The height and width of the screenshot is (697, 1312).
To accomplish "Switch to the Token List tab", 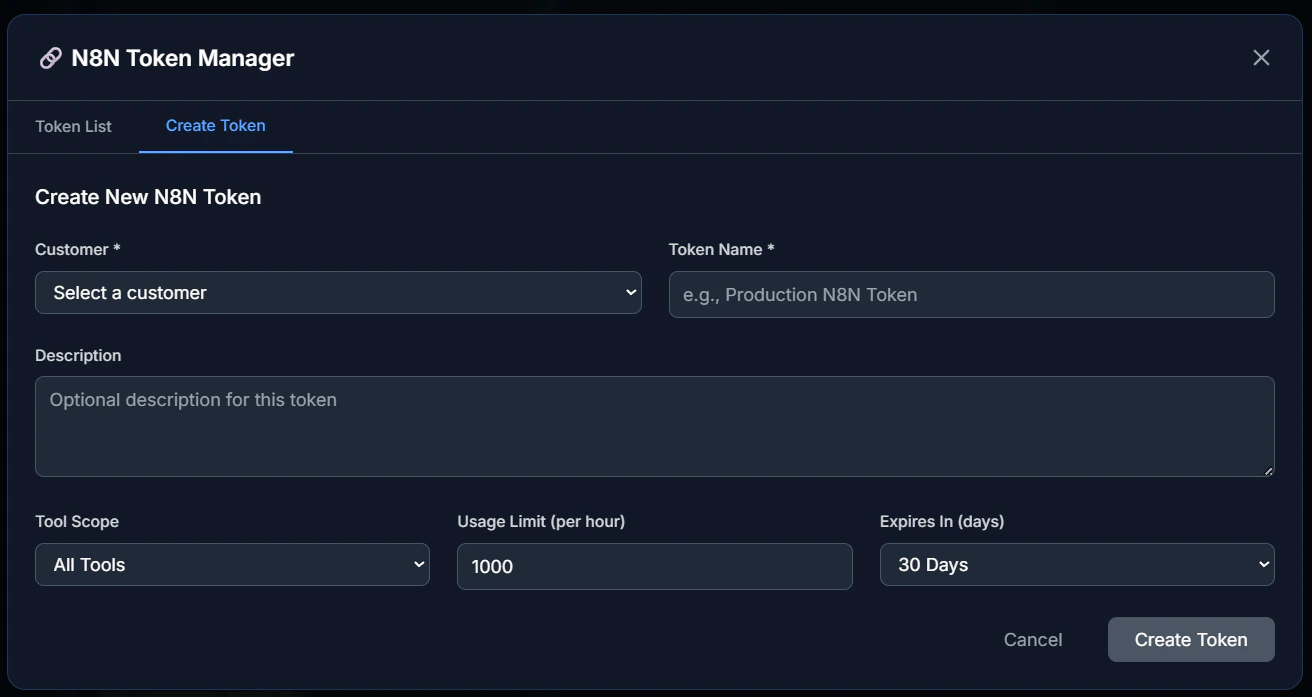I will (x=73, y=126).
